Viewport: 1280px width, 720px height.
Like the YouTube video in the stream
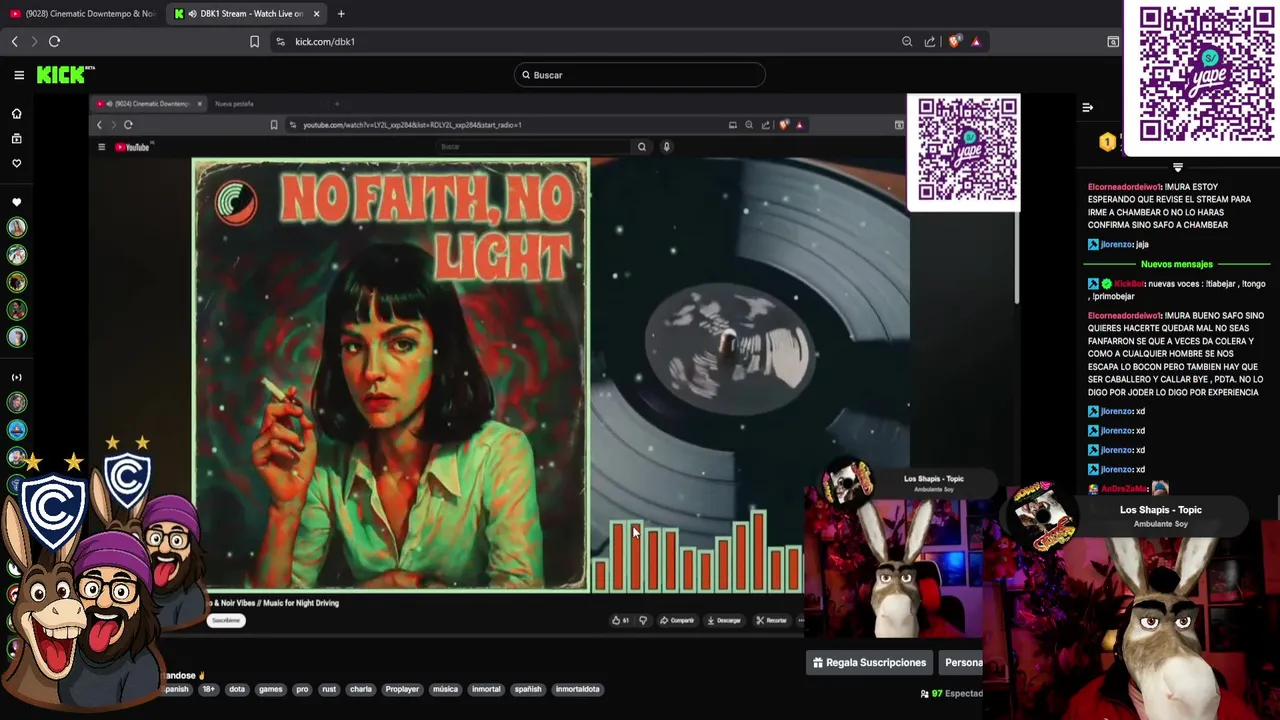(620, 620)
